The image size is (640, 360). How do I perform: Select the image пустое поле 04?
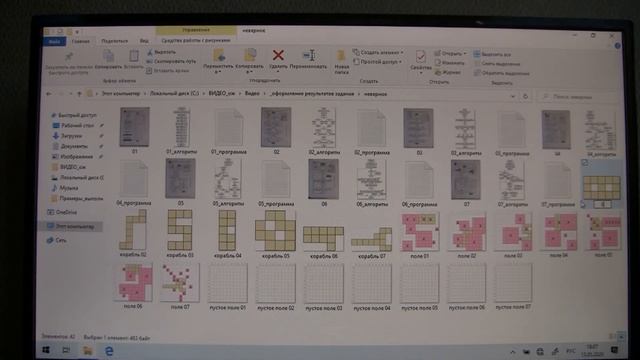pyautogui.click(x=371, y=287)
